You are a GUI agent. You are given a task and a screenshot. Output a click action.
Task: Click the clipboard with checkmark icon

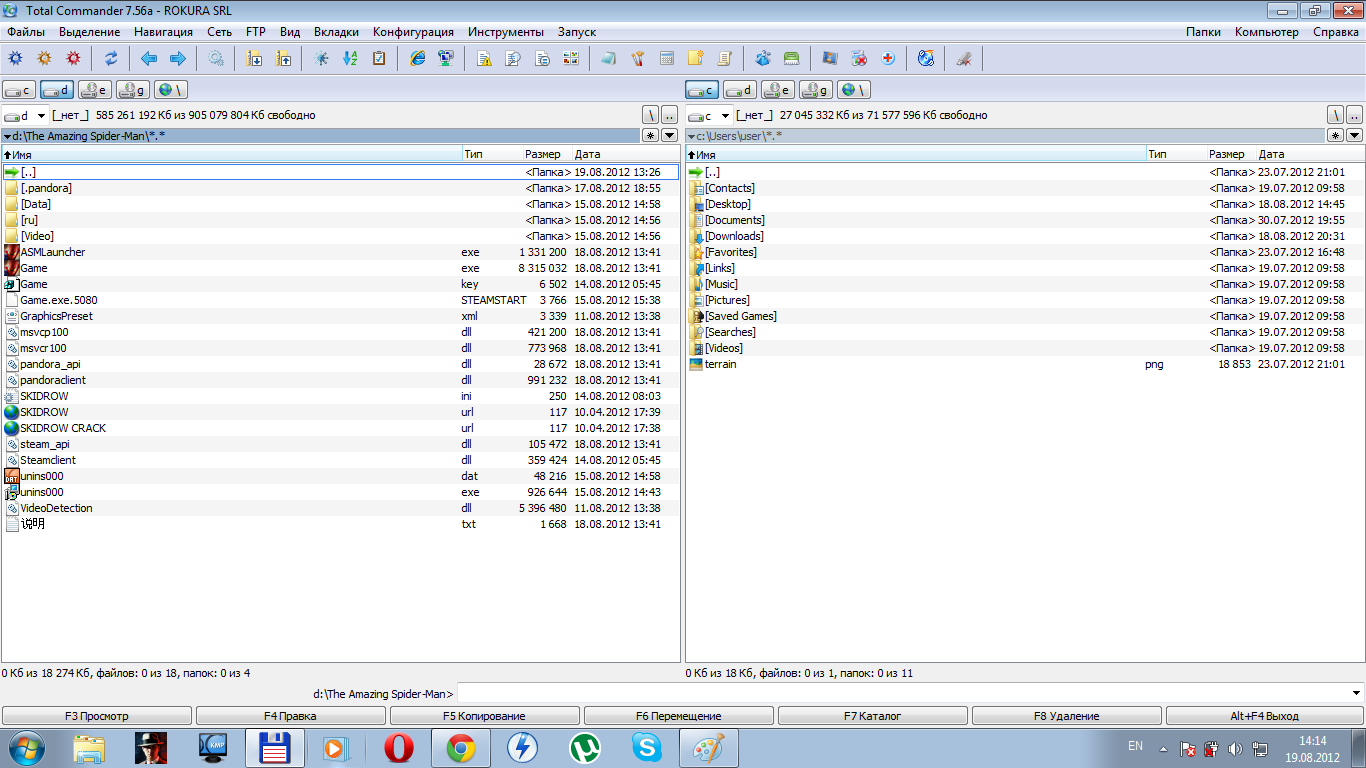tap(379, 58)
